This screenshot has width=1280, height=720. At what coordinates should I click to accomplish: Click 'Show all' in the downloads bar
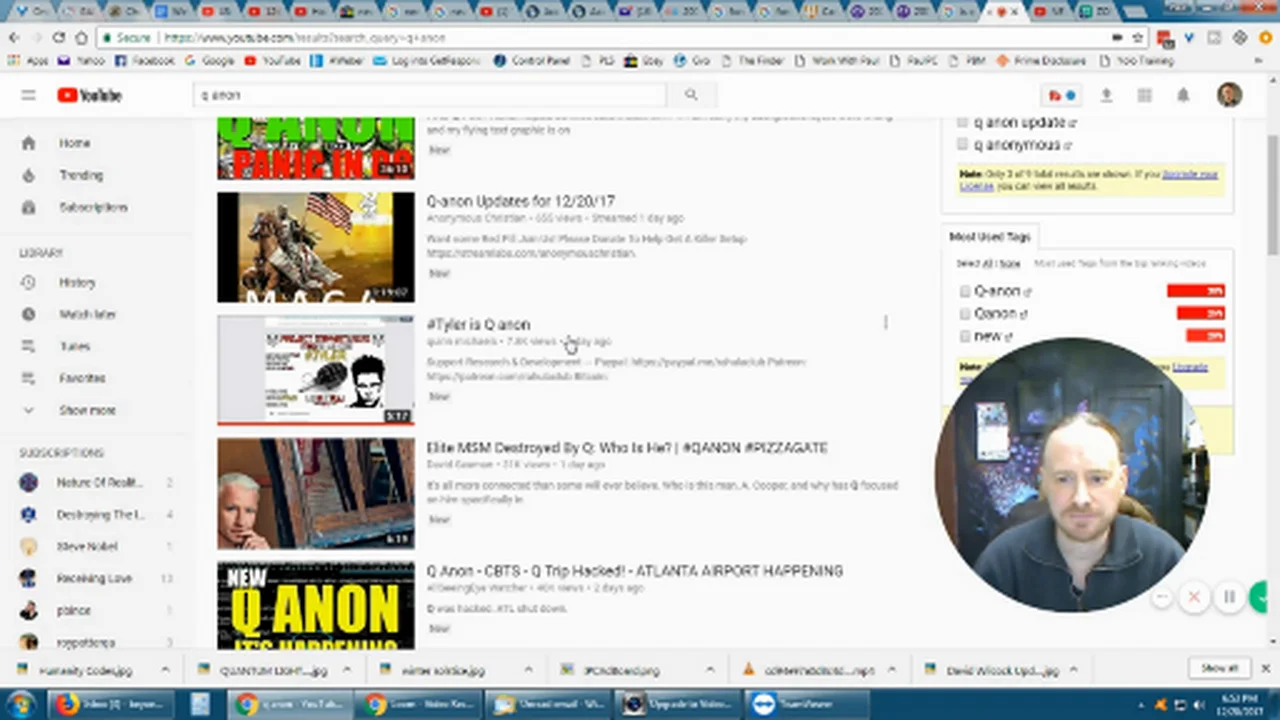click(x=1219, y=668)
